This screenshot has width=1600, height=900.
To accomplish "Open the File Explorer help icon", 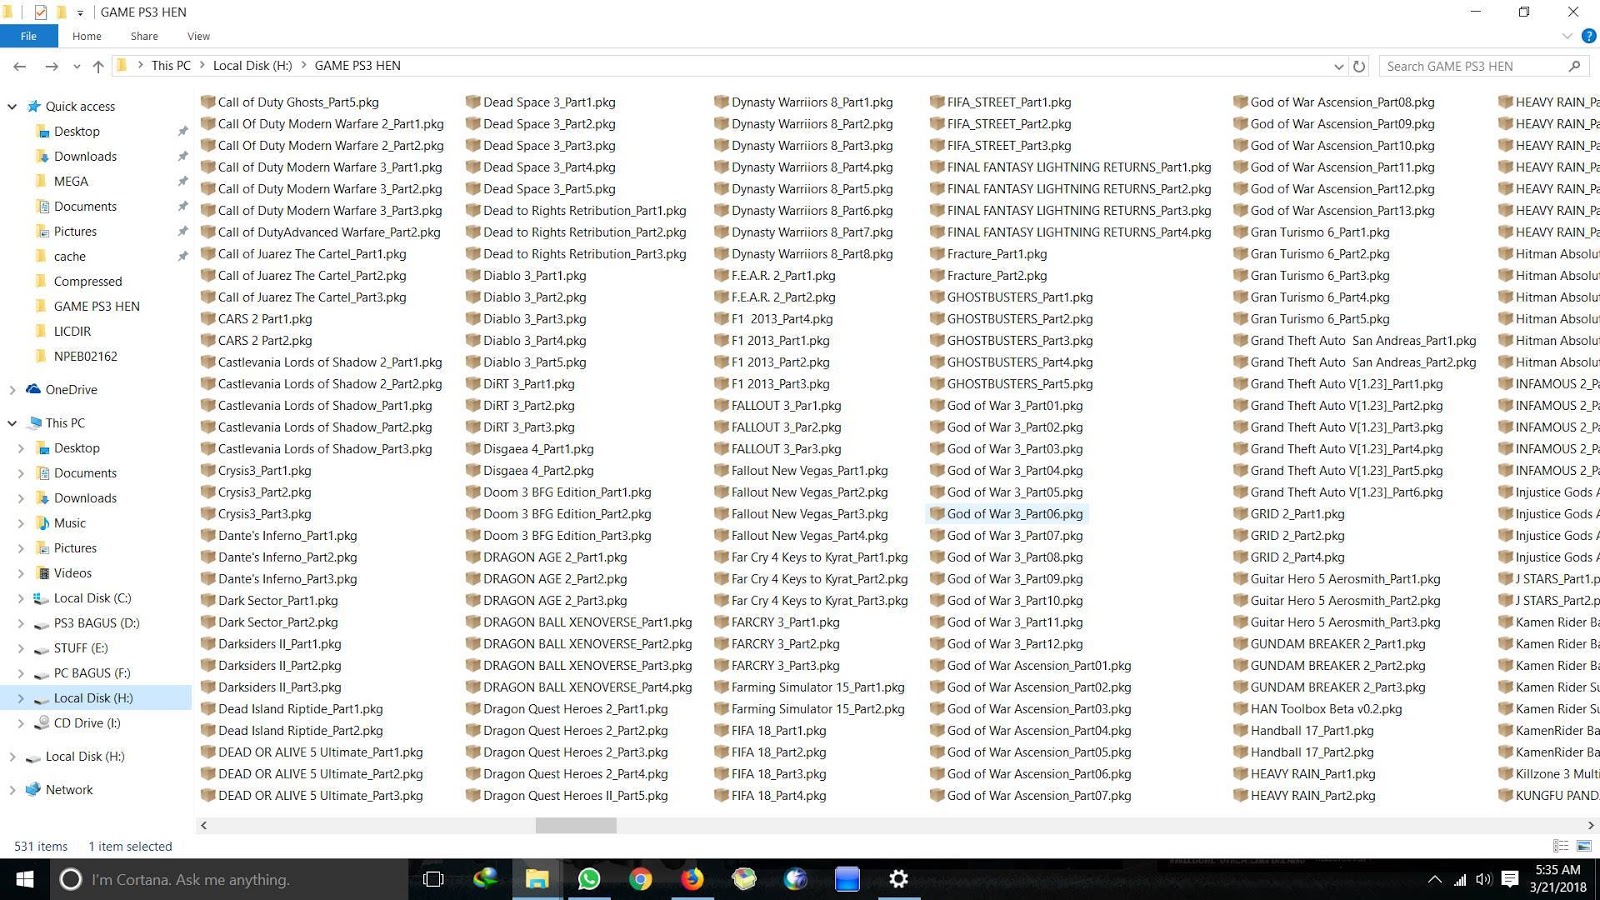I will point(1588,36).
